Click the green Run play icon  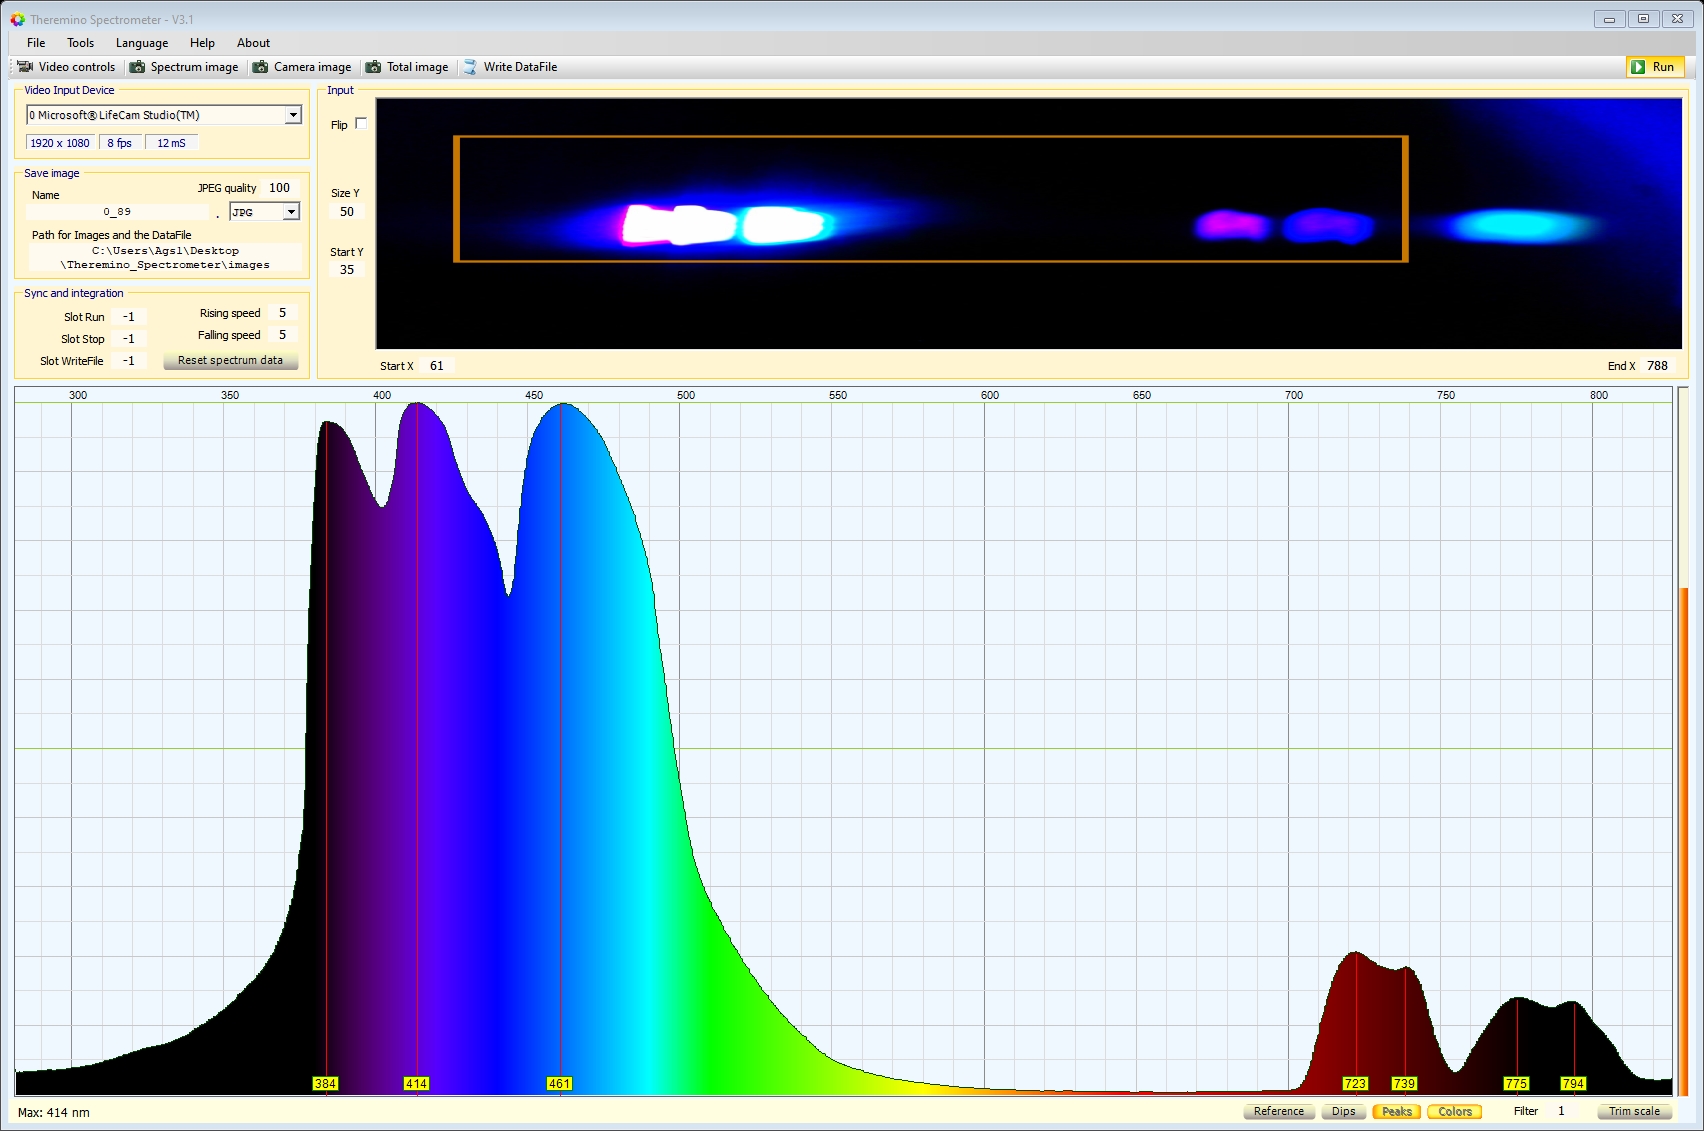1638,67
